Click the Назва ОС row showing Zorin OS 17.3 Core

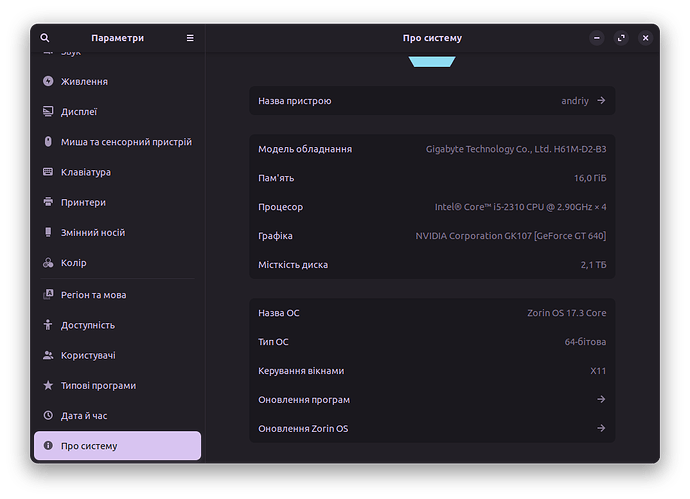pos(432,313)
